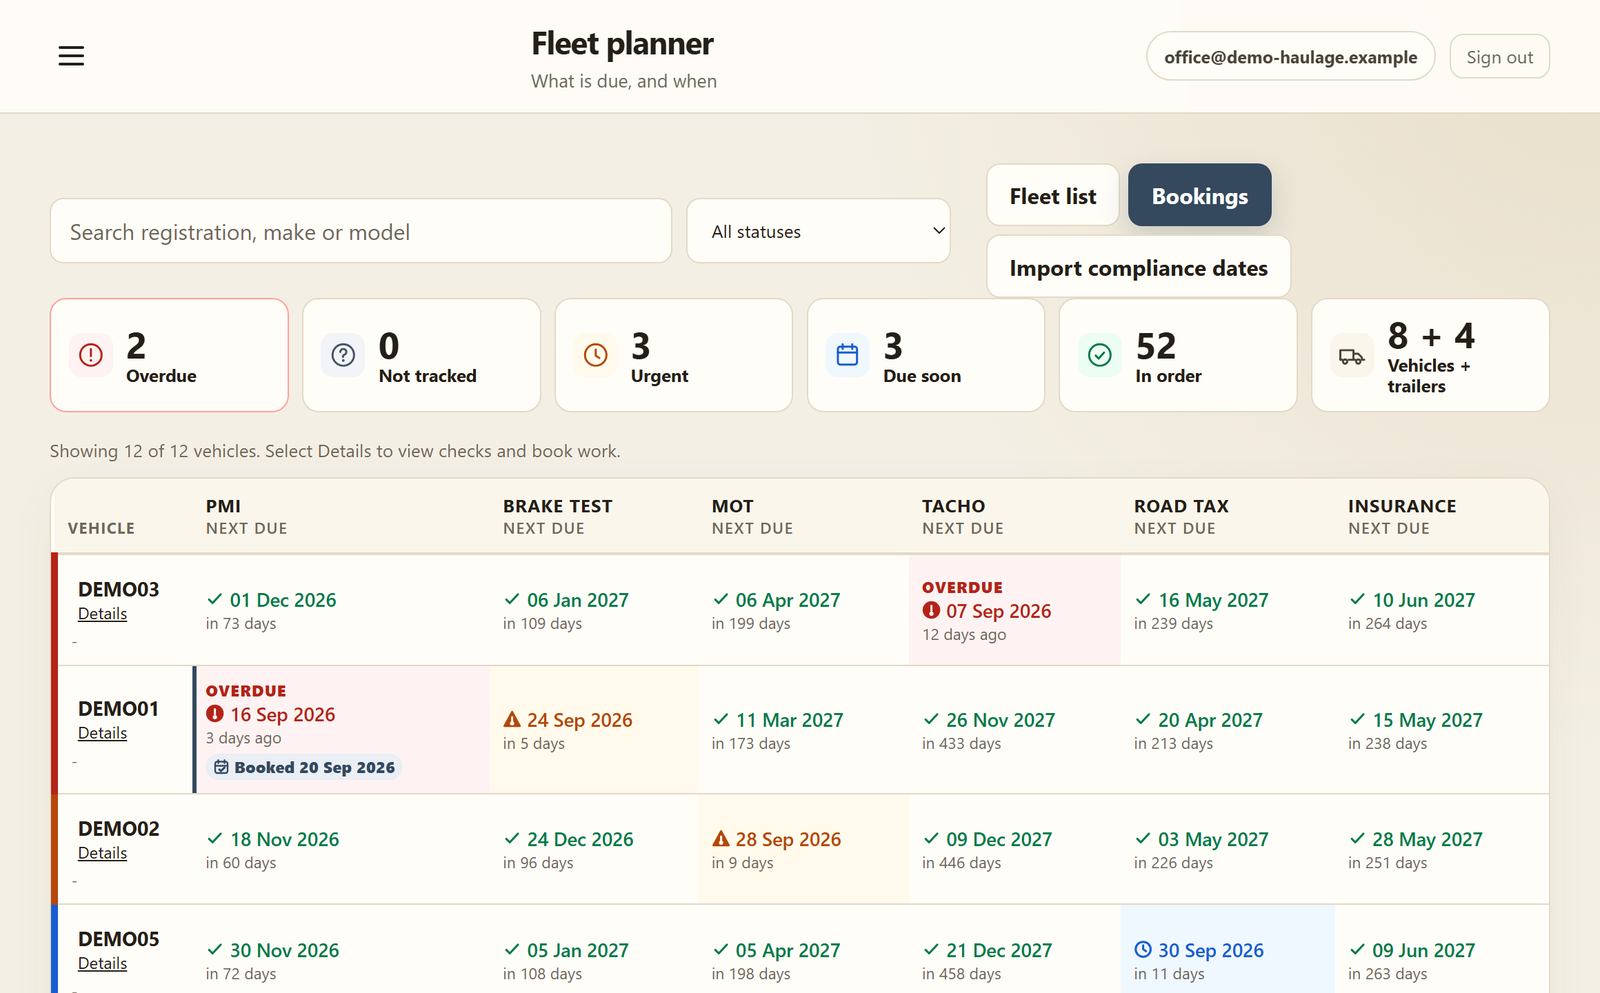Click warning triangle beside 24 Sep 2026
Image resolution: width=1600 pixels, height=993 pixels.
pos(512,719)
